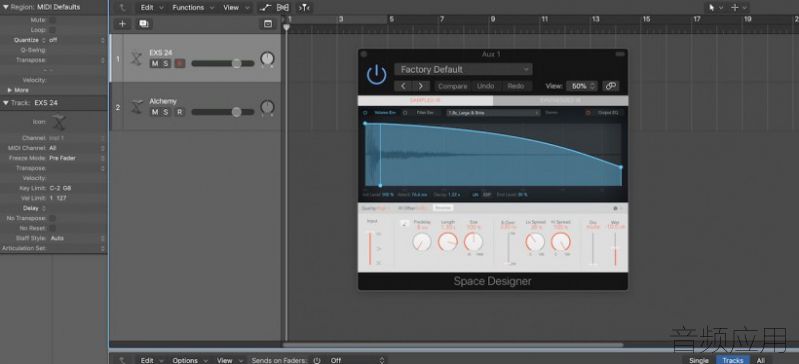
Task: Click the hierarchy-up arrow in tracks toolbar
Action: (122, 8)
